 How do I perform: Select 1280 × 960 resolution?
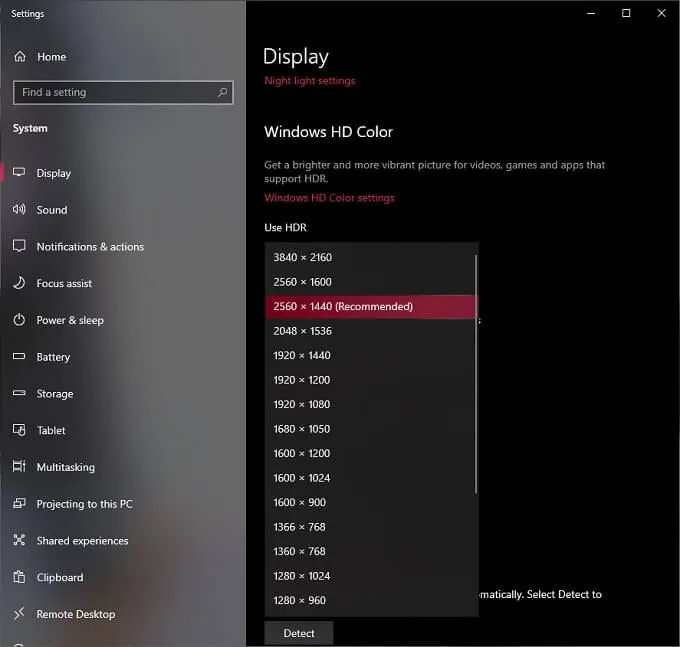pyautogui.click(x=370, y=600)
